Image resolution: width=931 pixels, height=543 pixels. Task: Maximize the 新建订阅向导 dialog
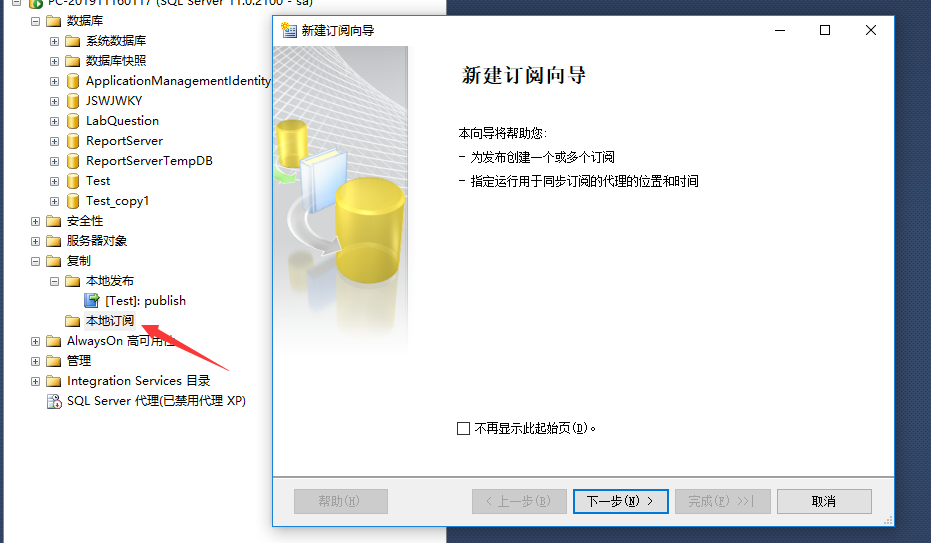[825, 30]
